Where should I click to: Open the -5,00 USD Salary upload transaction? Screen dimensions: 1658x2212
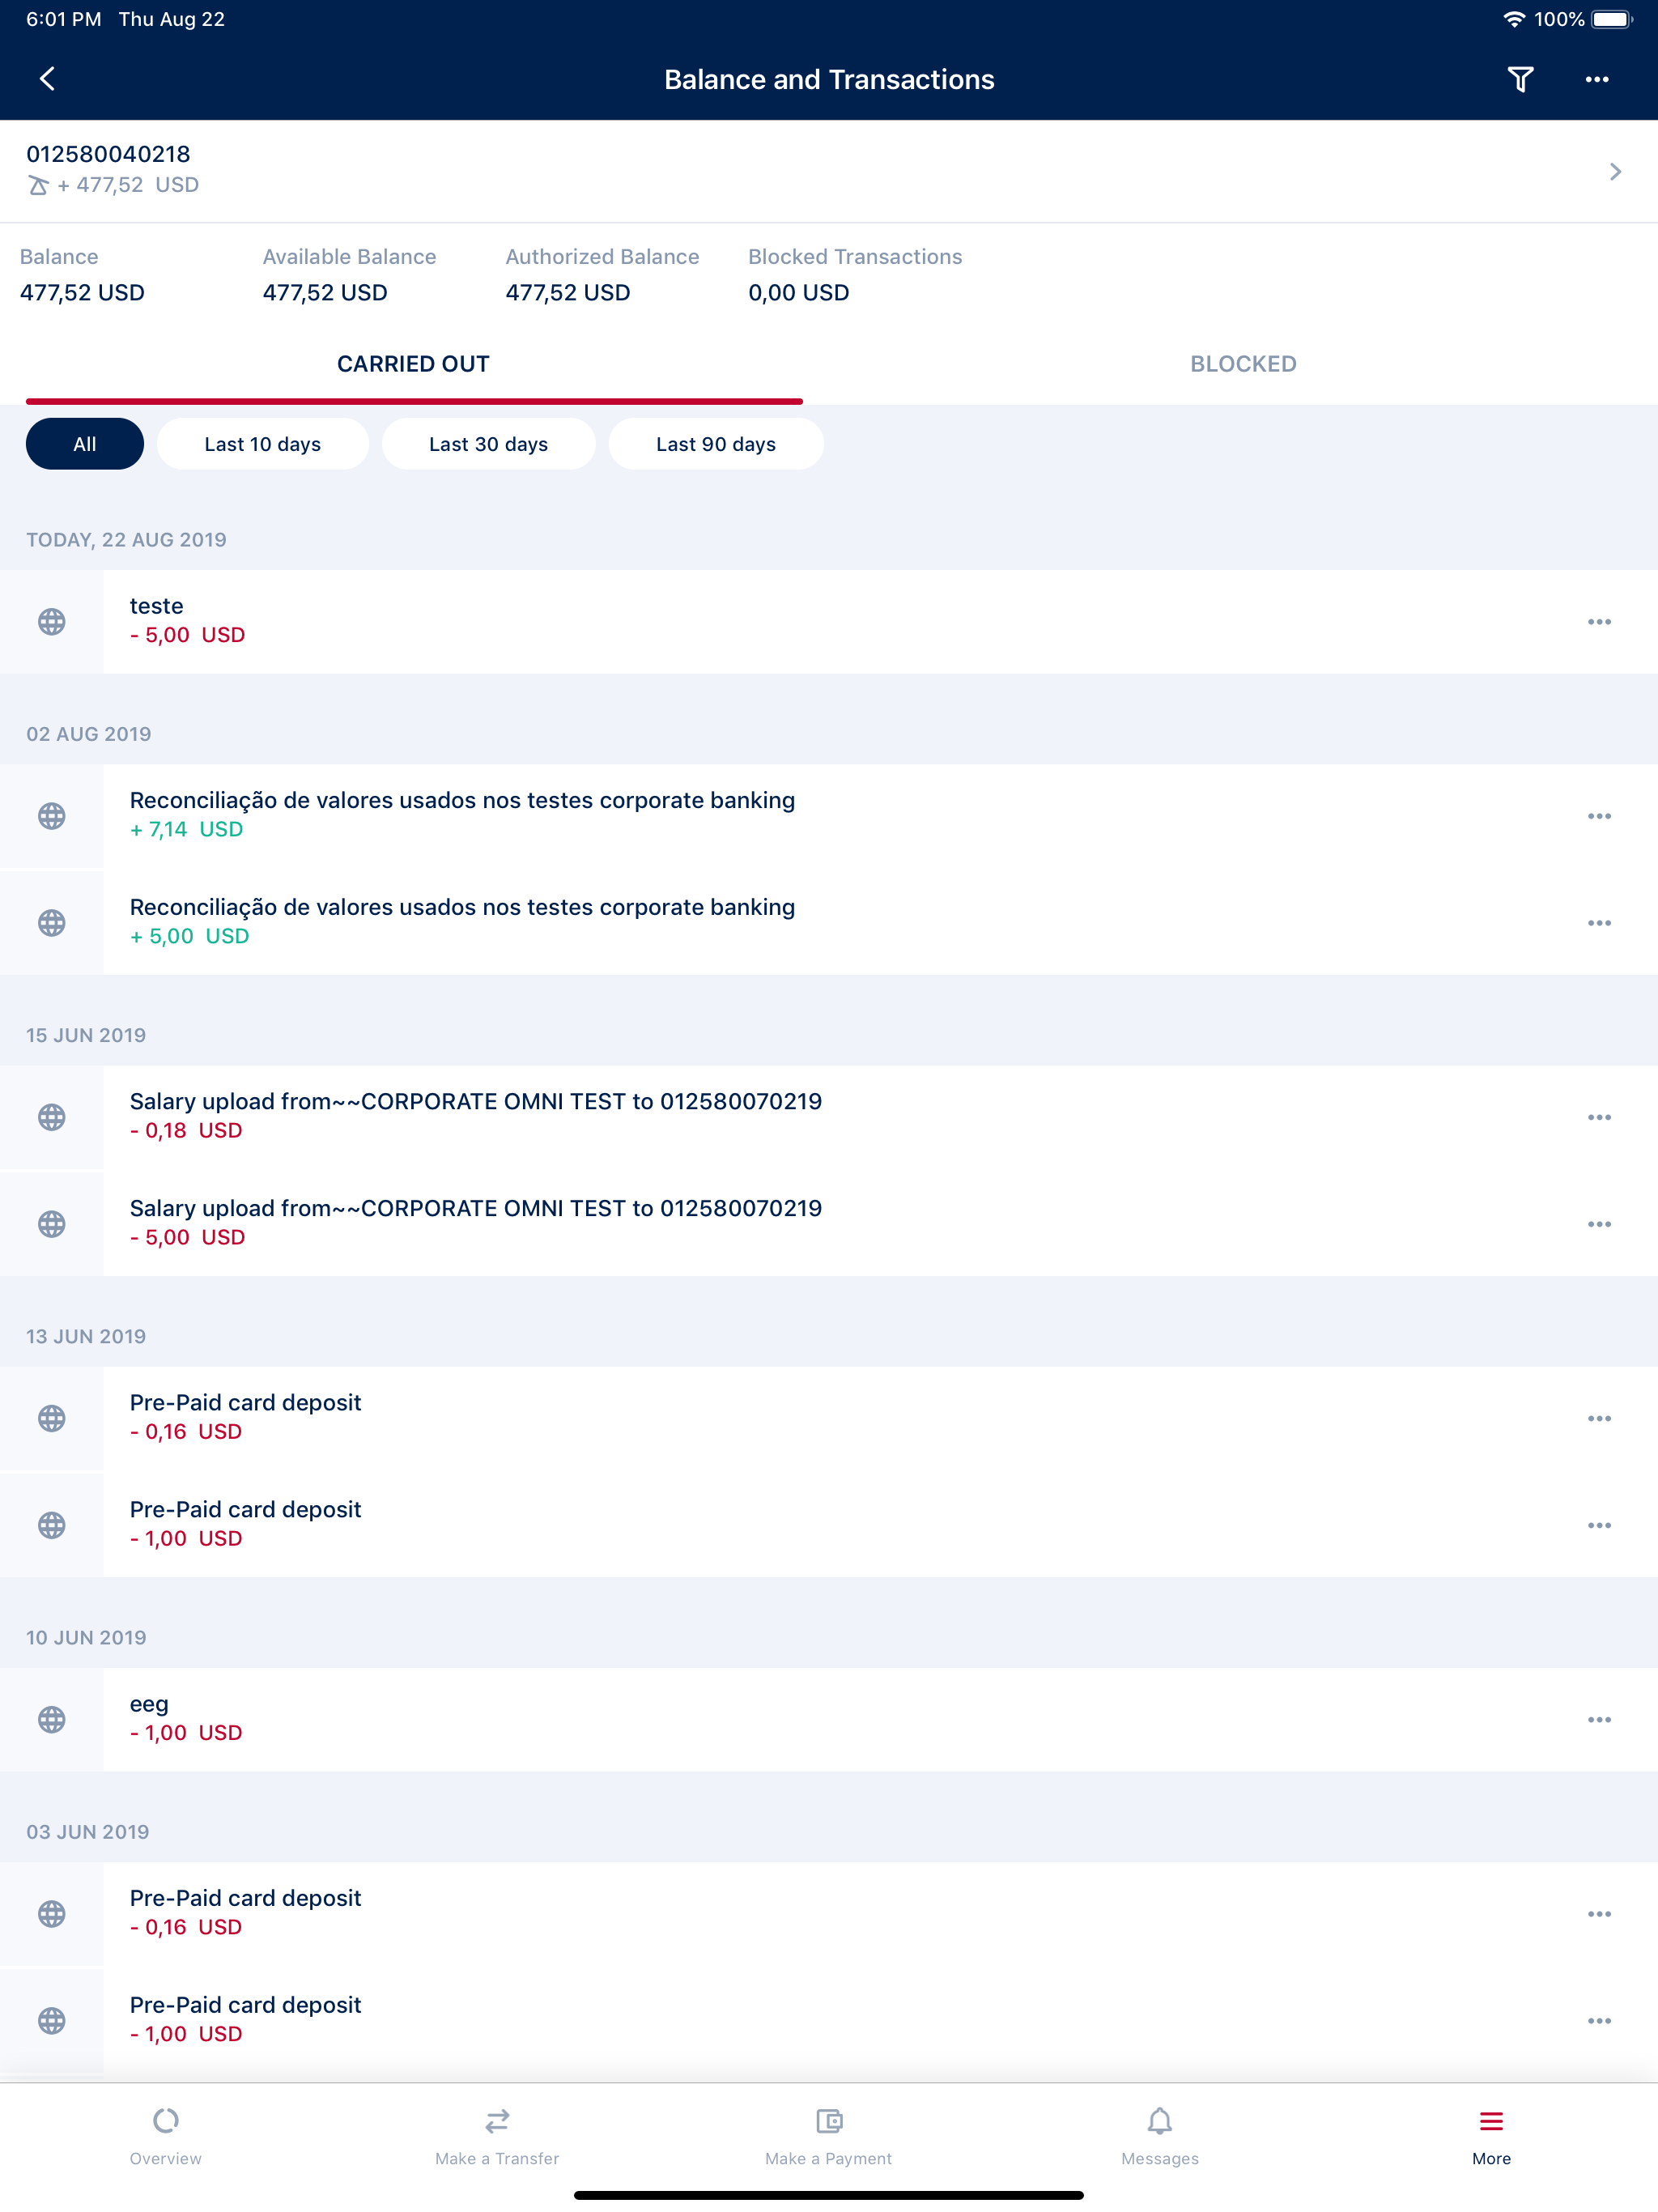click(x=829, y=1224)
